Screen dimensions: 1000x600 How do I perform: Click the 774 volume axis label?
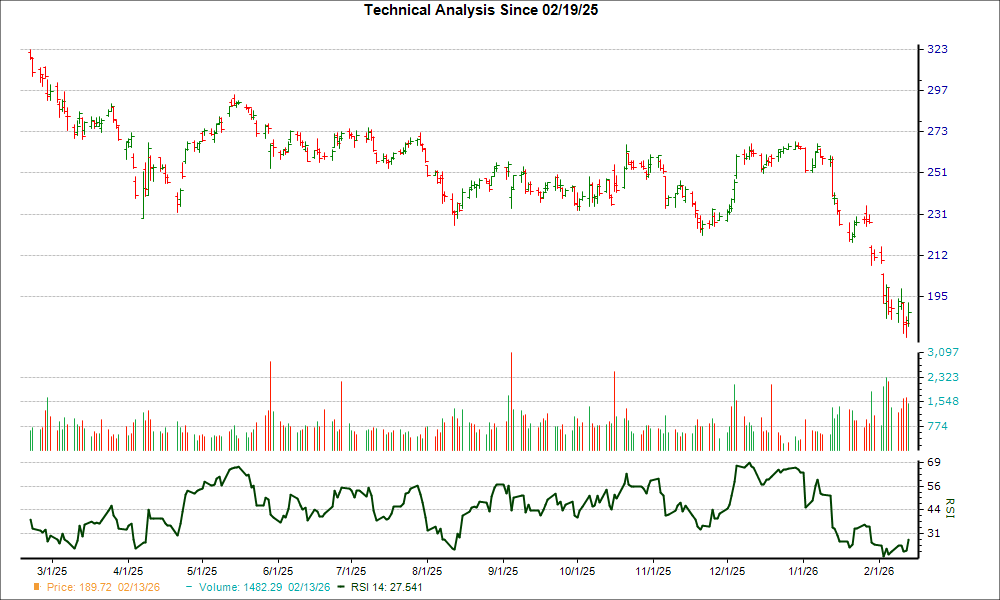(x=937, y=426)
